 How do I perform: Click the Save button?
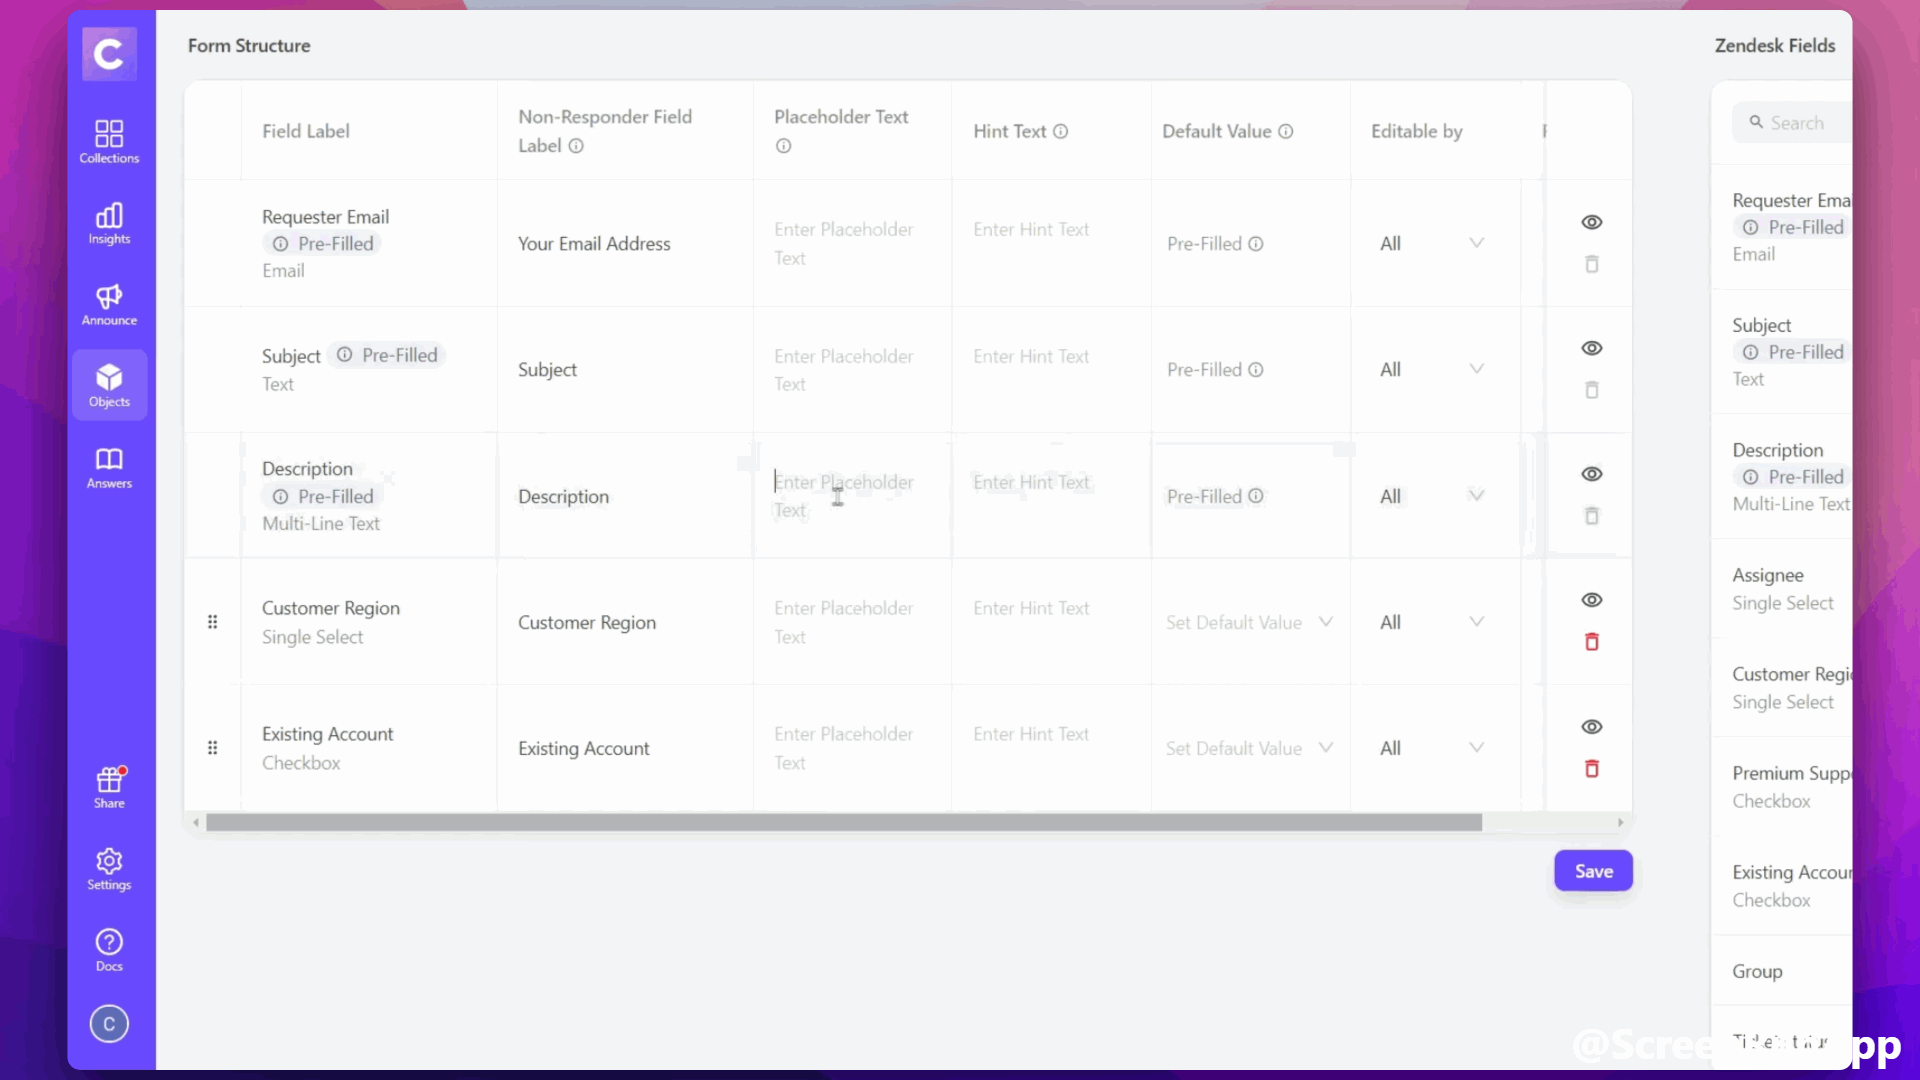click(x=1592, y=871)
